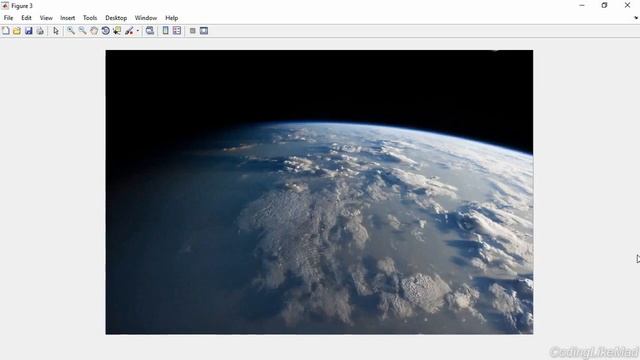Open the Tools menu
Viewport: 640px width, 360px height.
pyautogui.click(x=90, y=18)
